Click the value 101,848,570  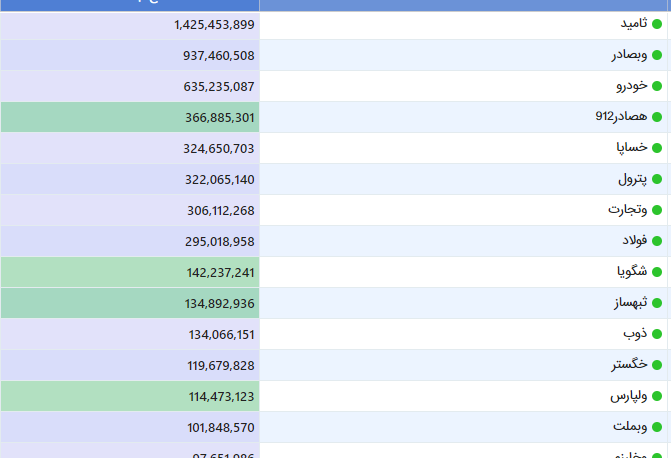[221, 428]
